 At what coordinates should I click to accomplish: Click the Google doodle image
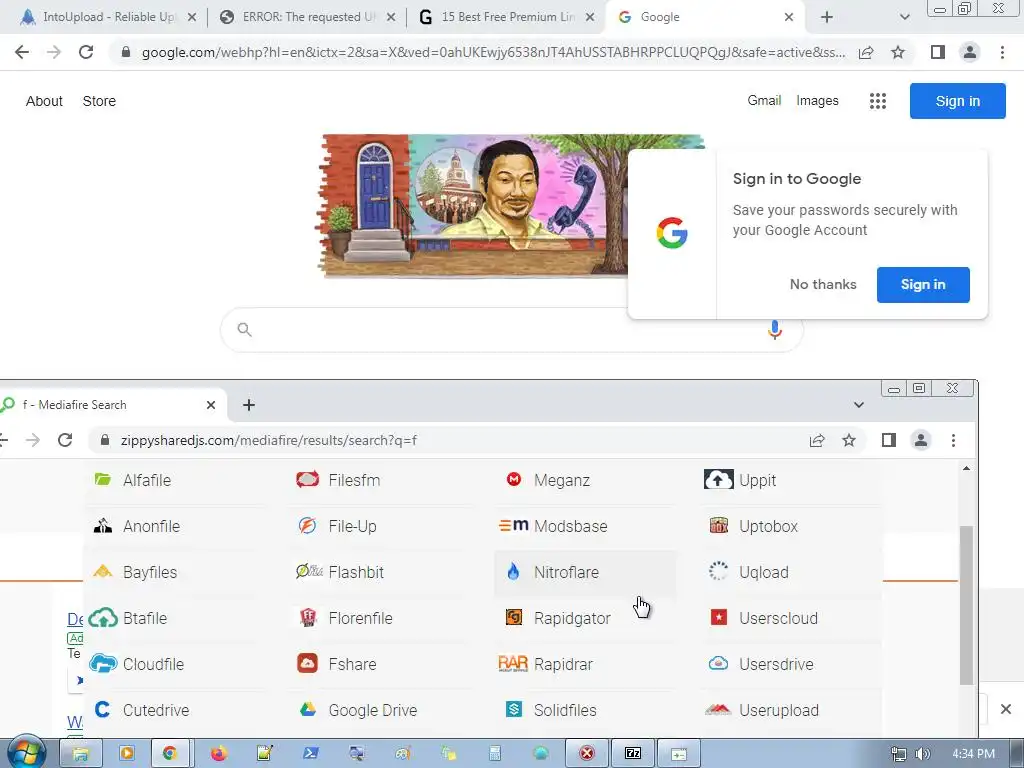[475, 206]
